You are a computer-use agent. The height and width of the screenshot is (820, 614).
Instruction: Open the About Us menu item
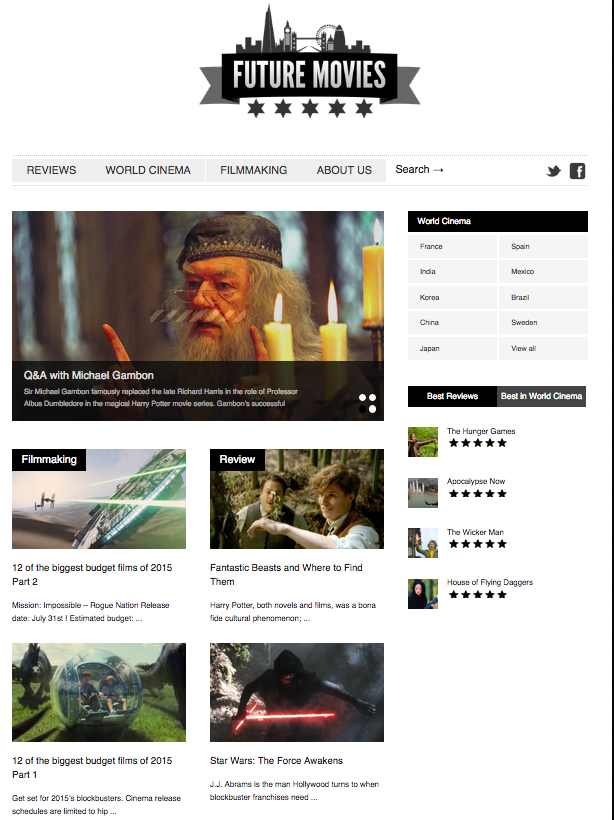coord(344,170)
